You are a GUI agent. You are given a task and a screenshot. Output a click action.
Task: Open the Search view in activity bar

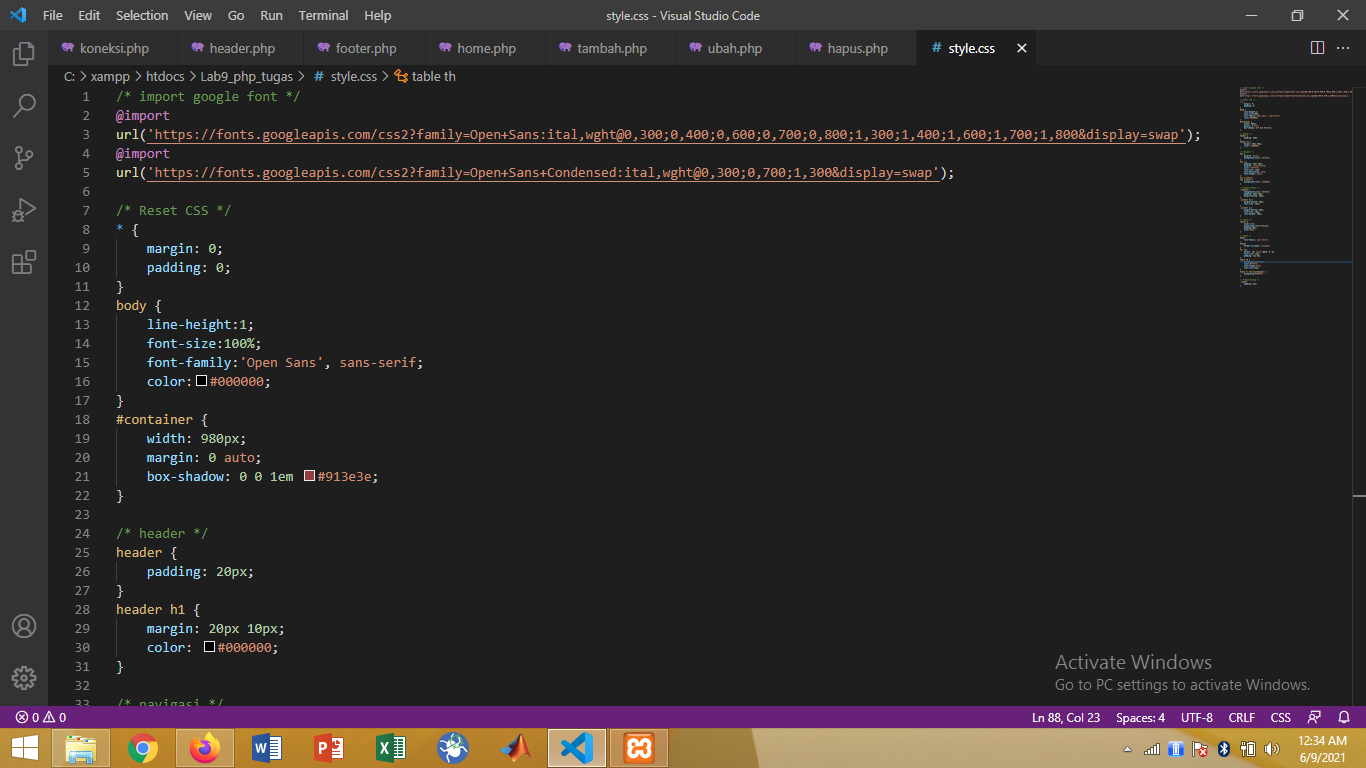(23, 105)
